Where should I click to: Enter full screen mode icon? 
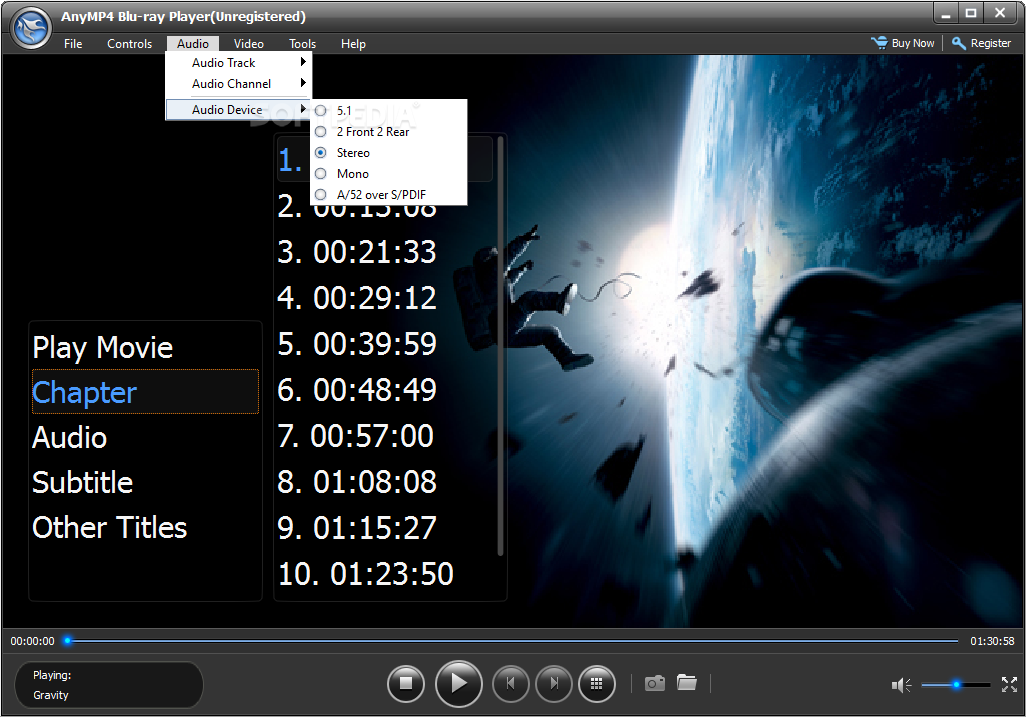click(1009, 684)
